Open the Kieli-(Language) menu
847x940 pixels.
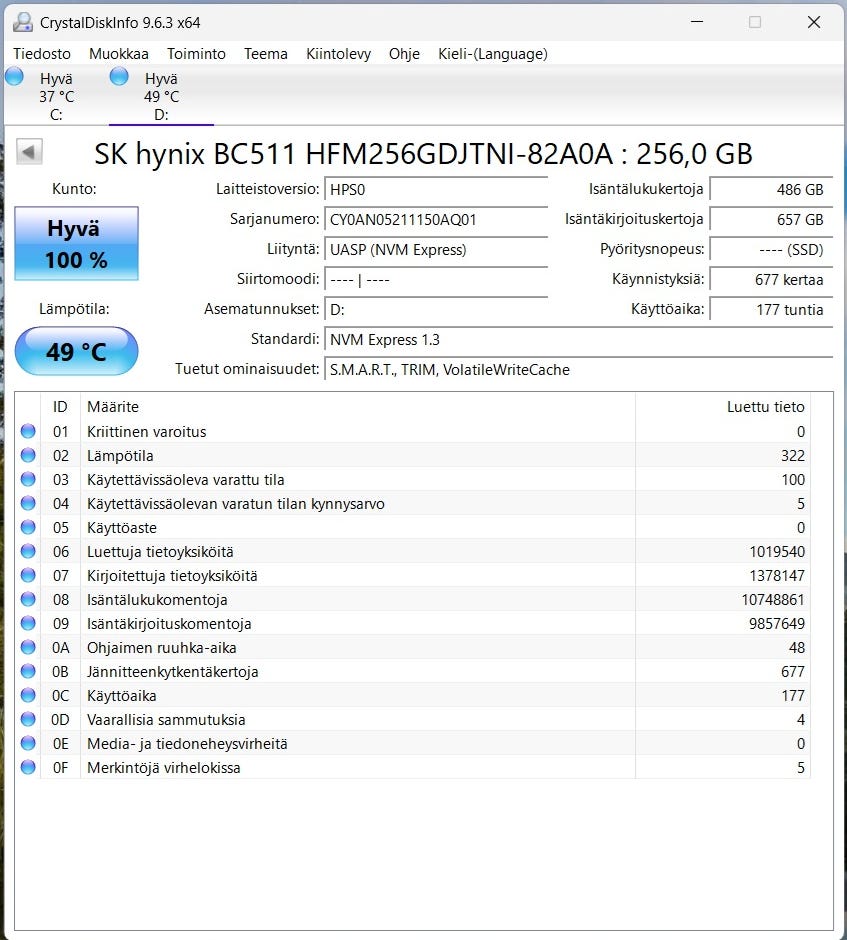pos(493,54)
